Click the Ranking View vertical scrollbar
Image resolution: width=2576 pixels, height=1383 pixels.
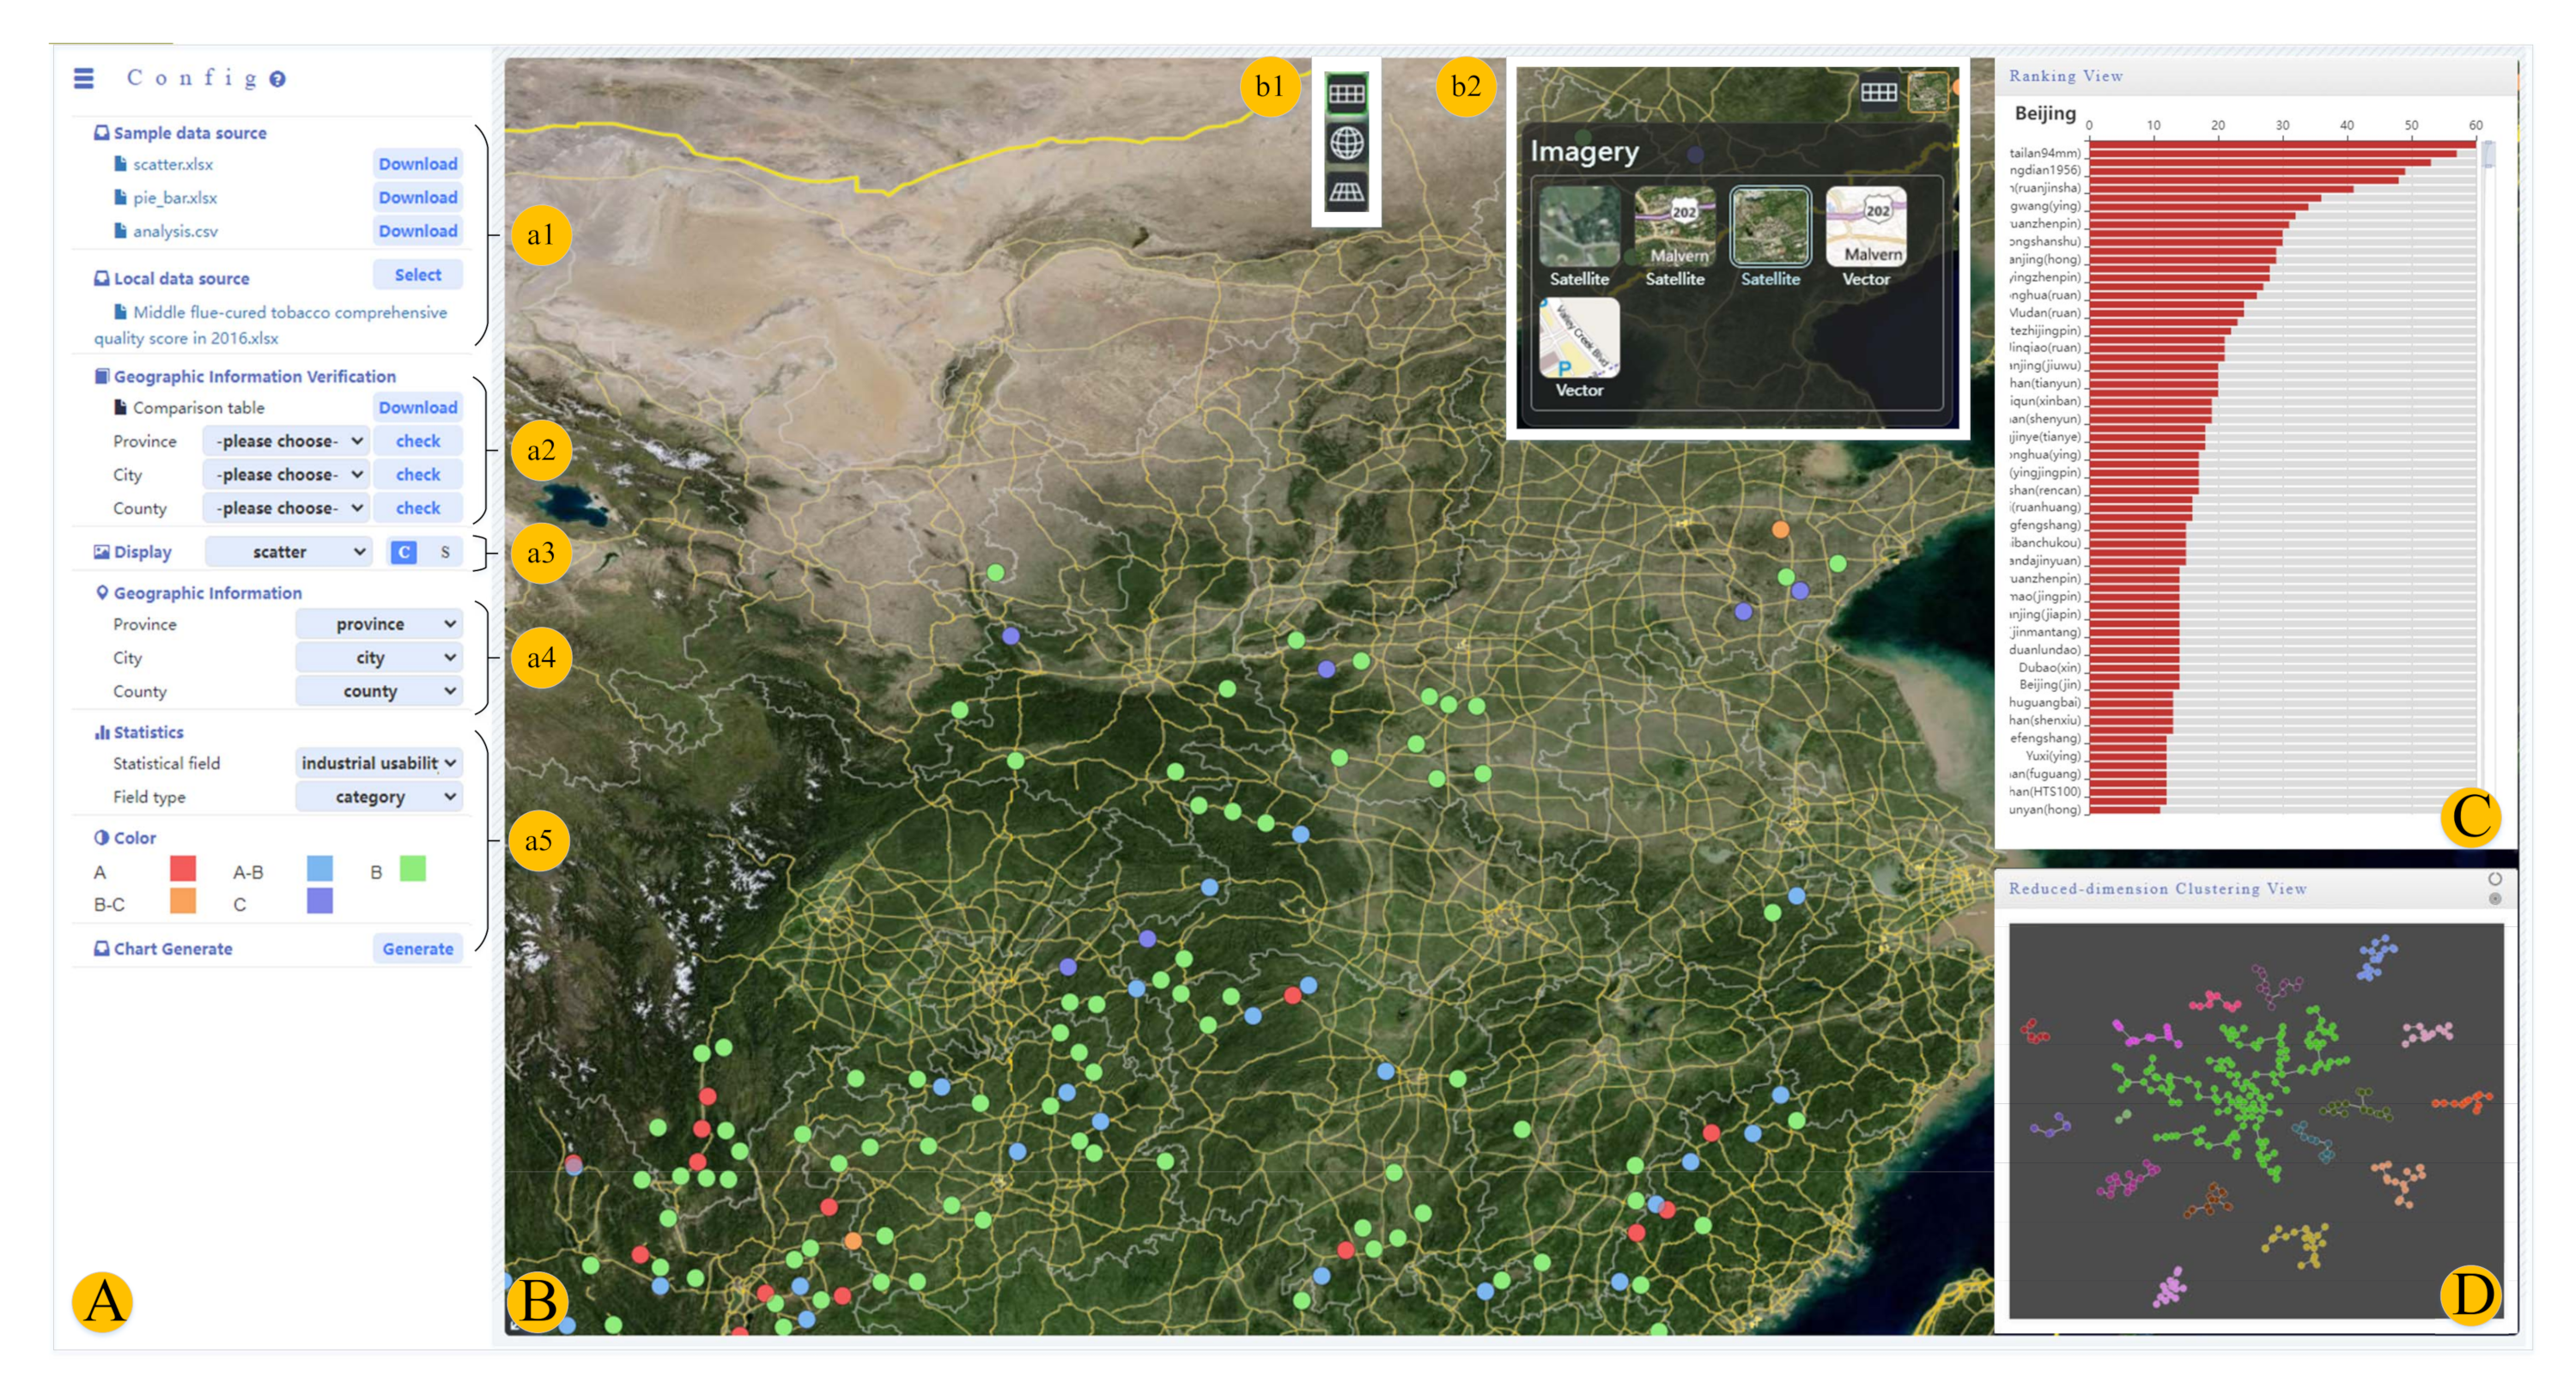[2489, 155]
